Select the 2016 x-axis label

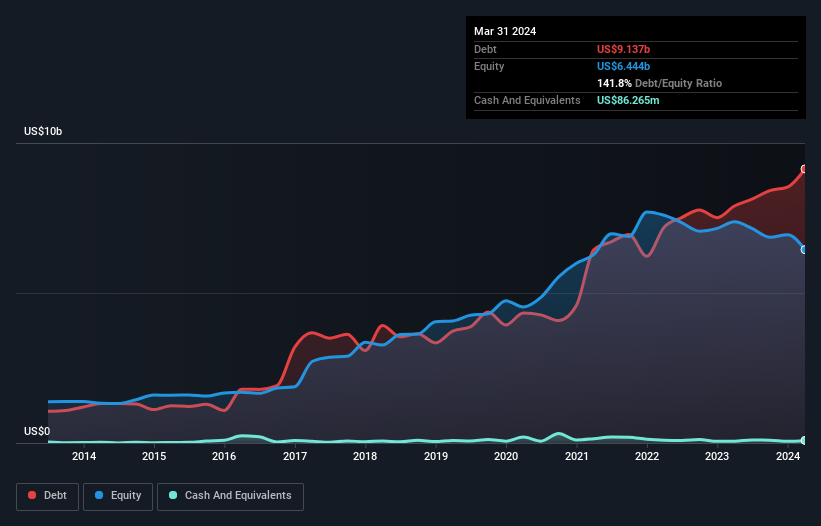point(224,456)
